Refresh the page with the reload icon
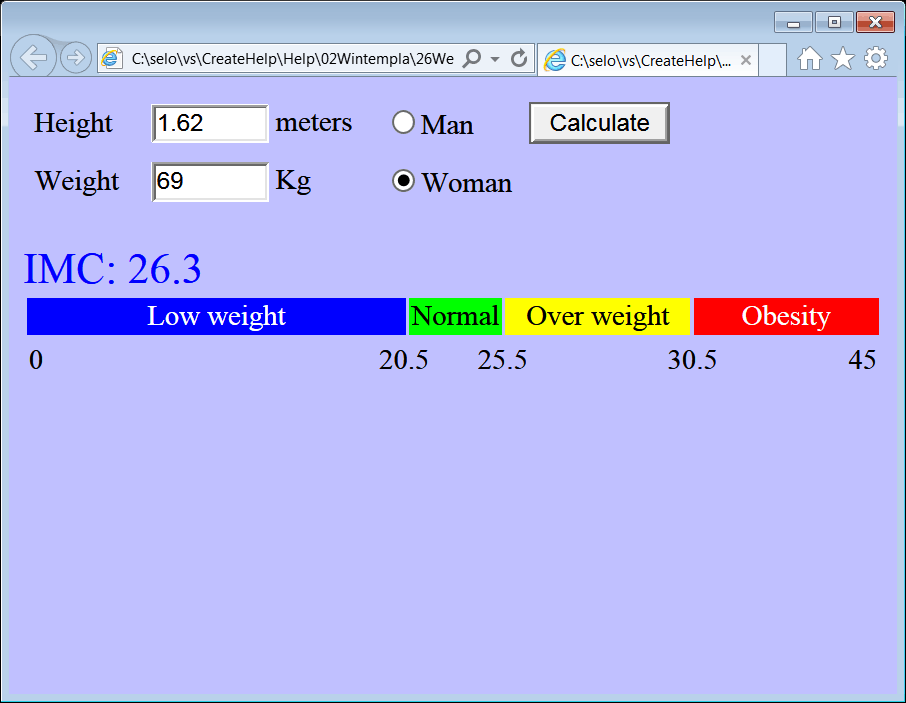This screenshot has height=703, width=906. pyautogui.click(x=519, y=58)
